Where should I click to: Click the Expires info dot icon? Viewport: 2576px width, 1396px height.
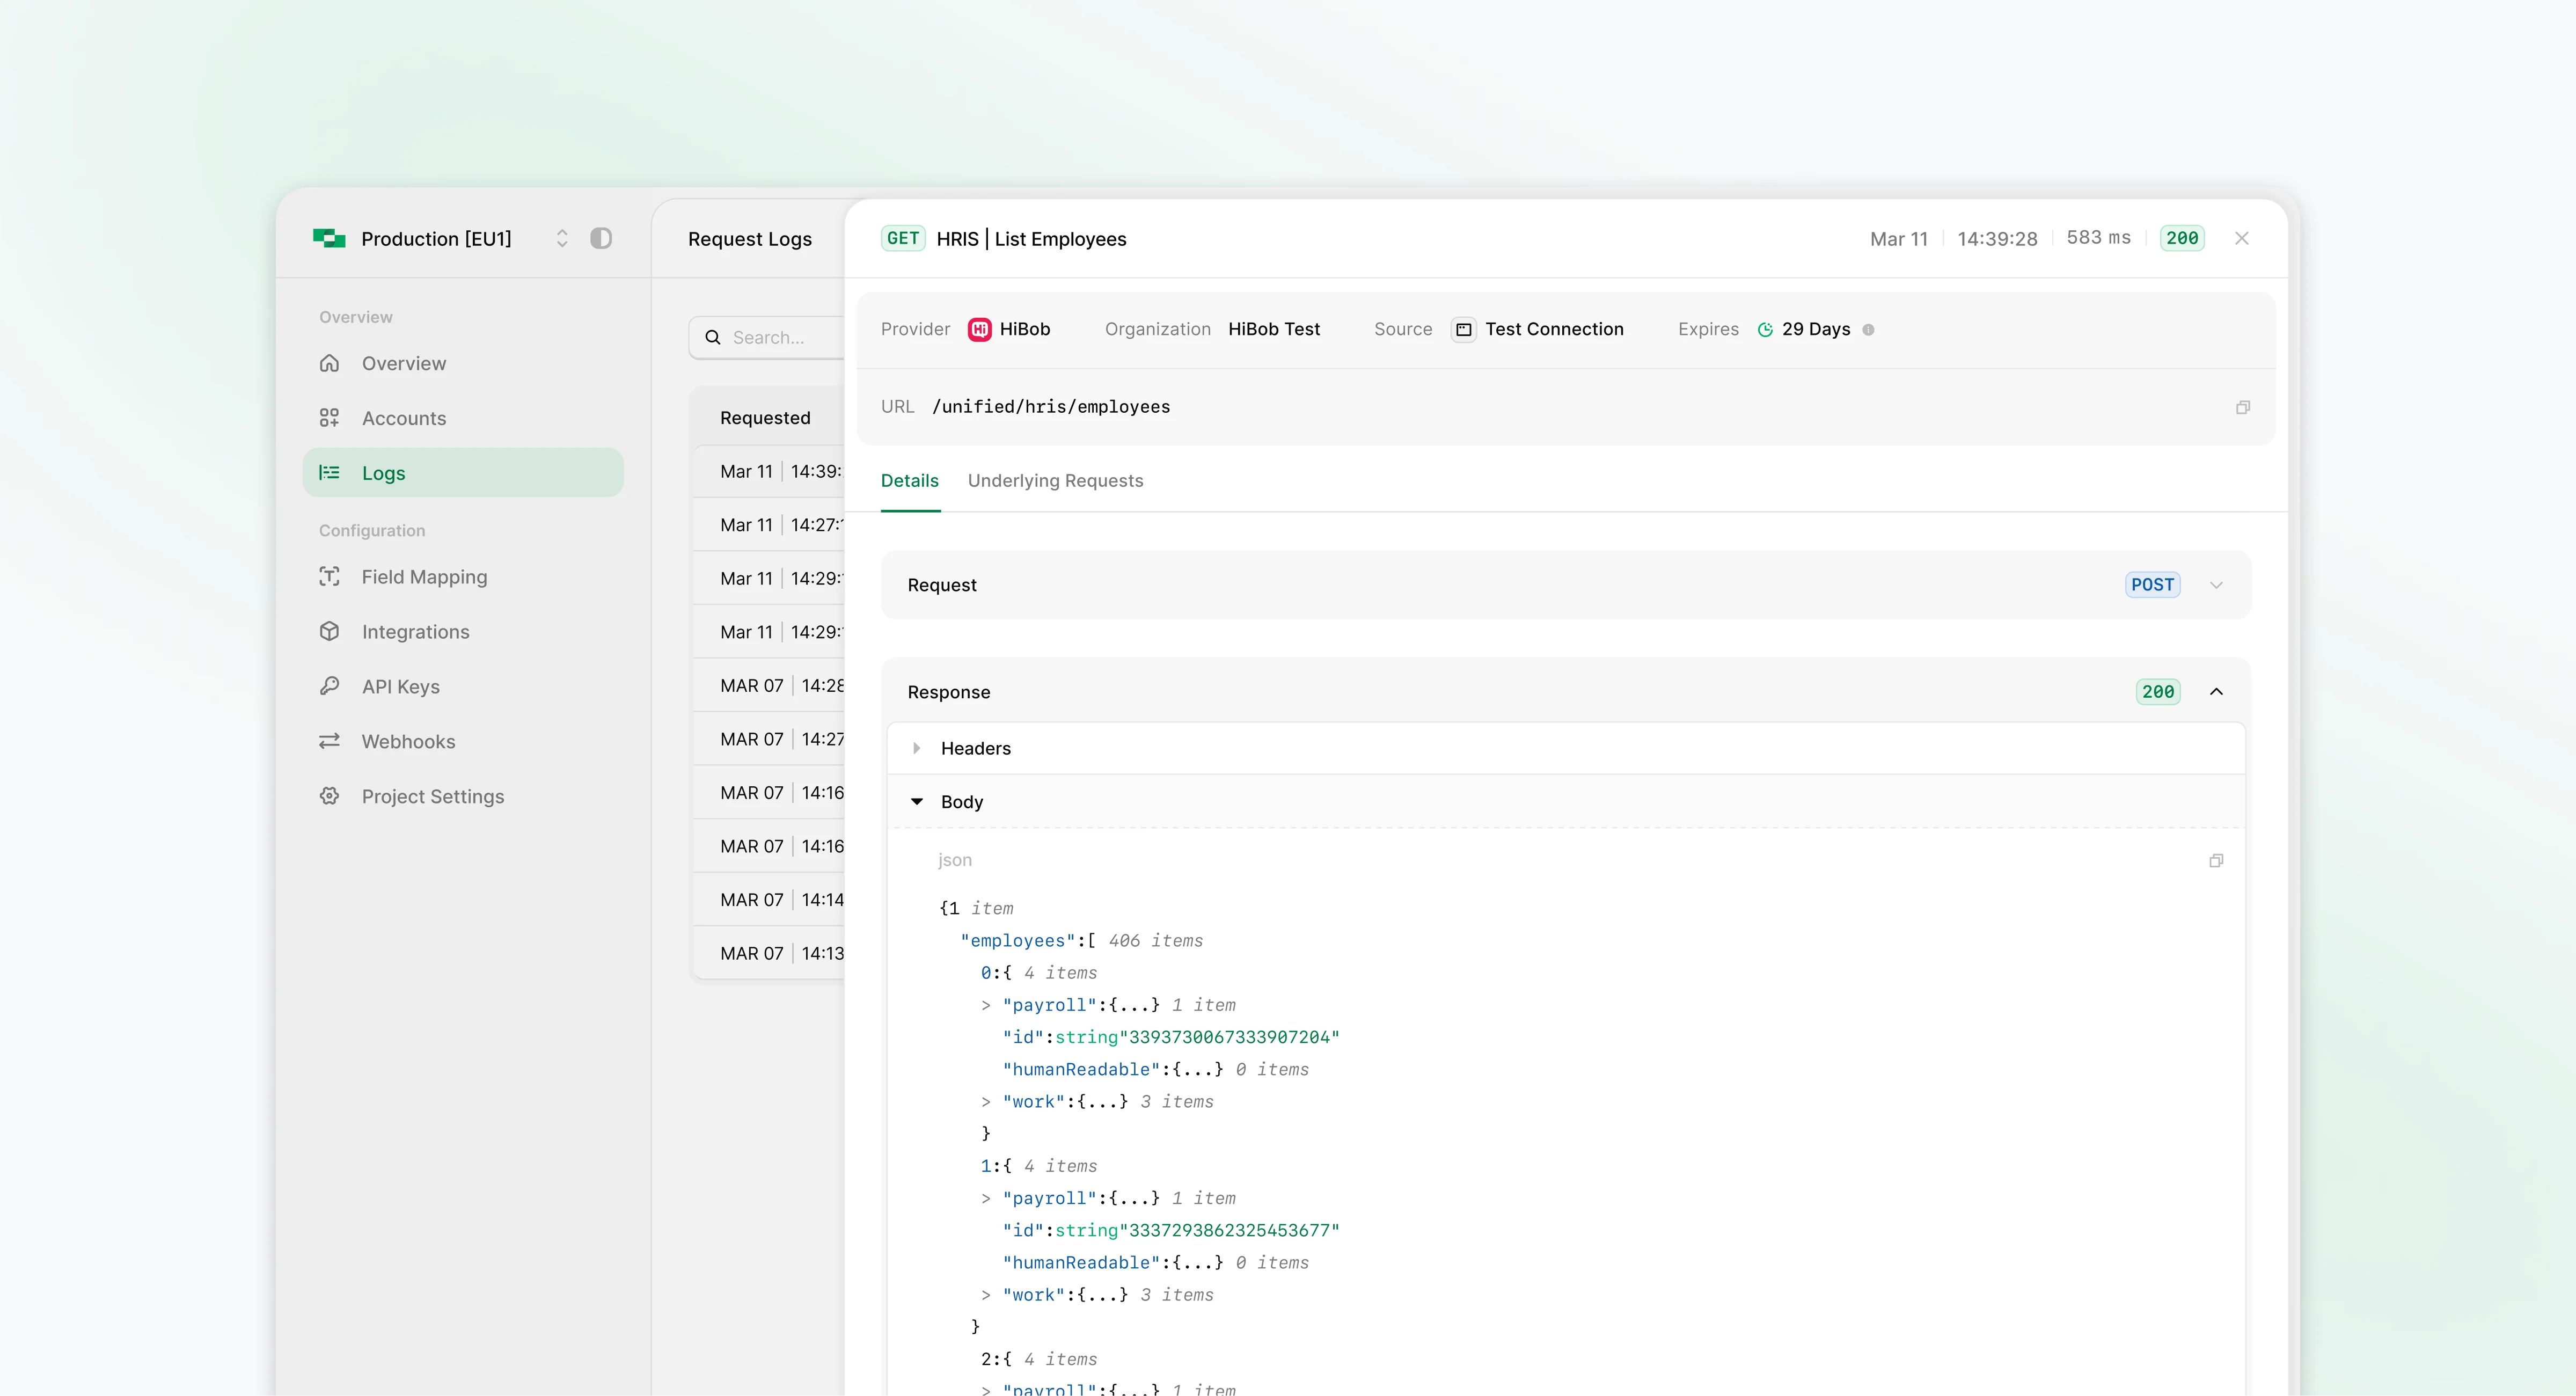(1868, 330)
